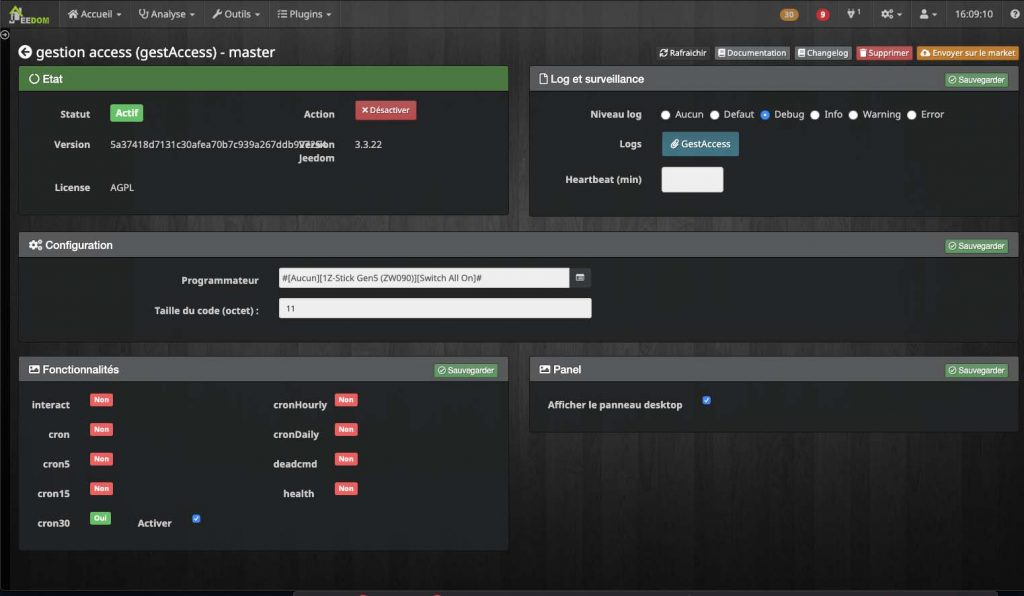Click the small circle arrow at left edge
Screen dimensions: 1024x596
click(5, 35)
